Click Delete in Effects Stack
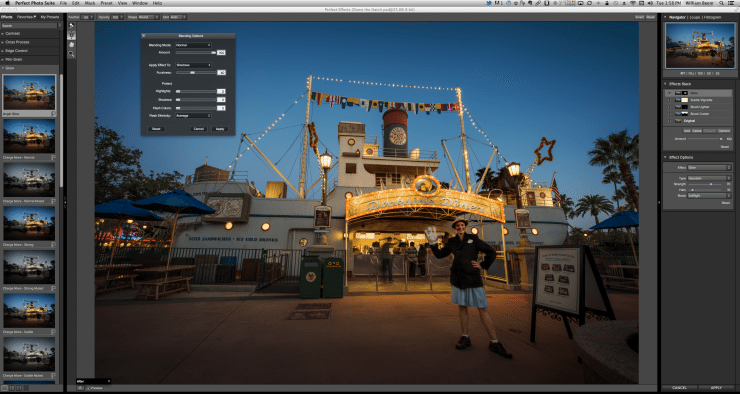The width and height of the screenshot is (740, 394). click(697, 131)
